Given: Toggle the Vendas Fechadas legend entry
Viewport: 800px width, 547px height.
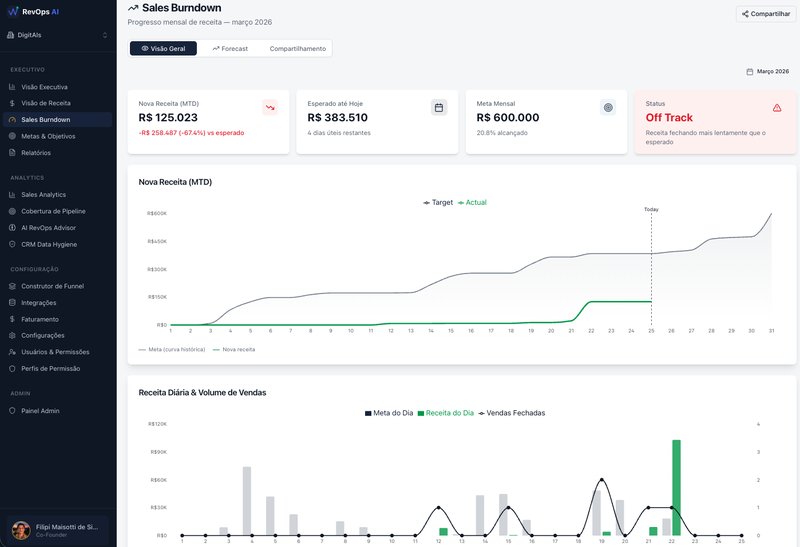Looking at the screenshot, I should (x=512, y=413).
